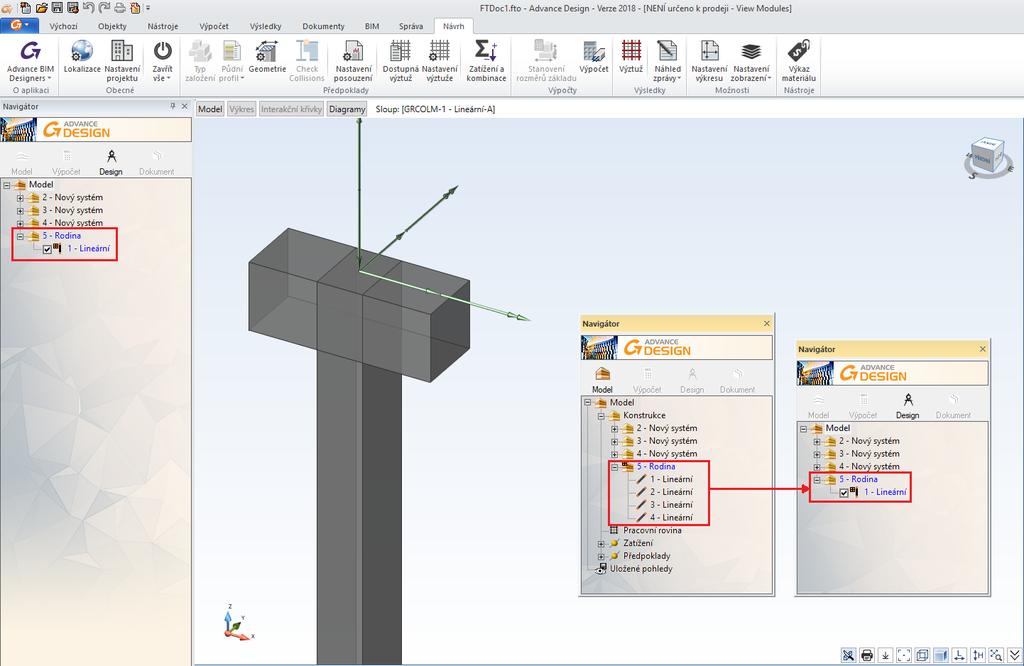Screen dimensions: 1024x666
Task: Select 5 - Rodina in left Navigátor
Action: click(61, 236)
